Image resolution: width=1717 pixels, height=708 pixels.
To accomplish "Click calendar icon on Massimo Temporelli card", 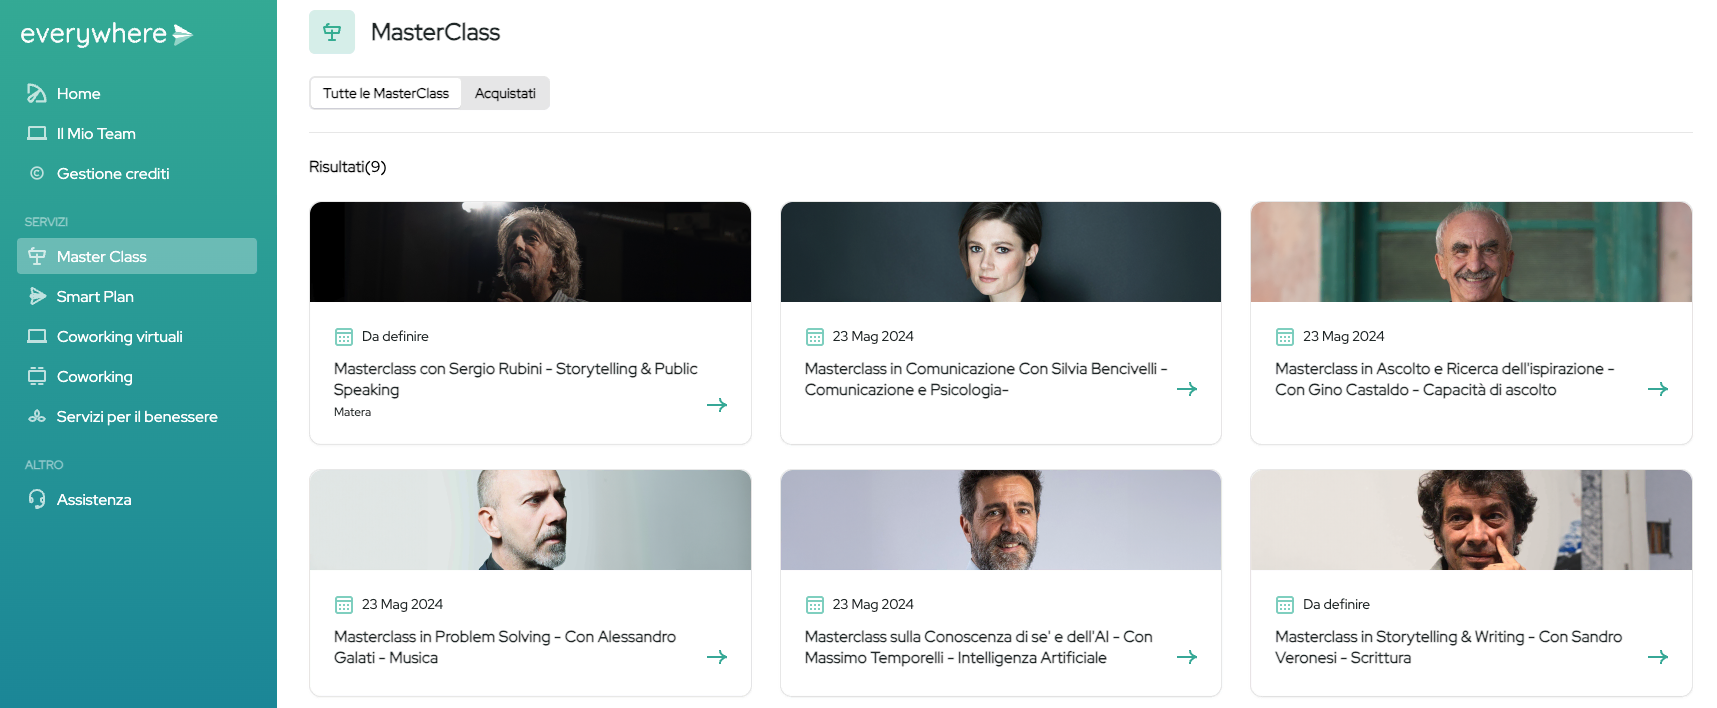I will point(815,605).
